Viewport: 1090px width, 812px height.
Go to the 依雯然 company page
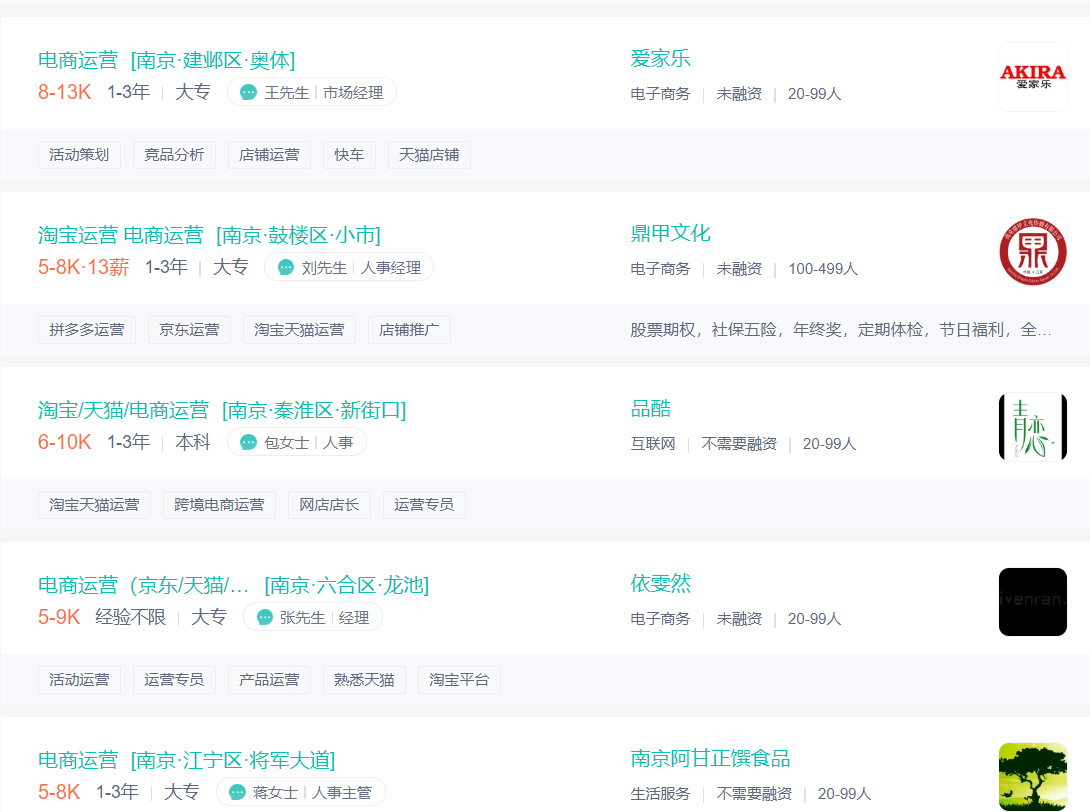point(660,584)
